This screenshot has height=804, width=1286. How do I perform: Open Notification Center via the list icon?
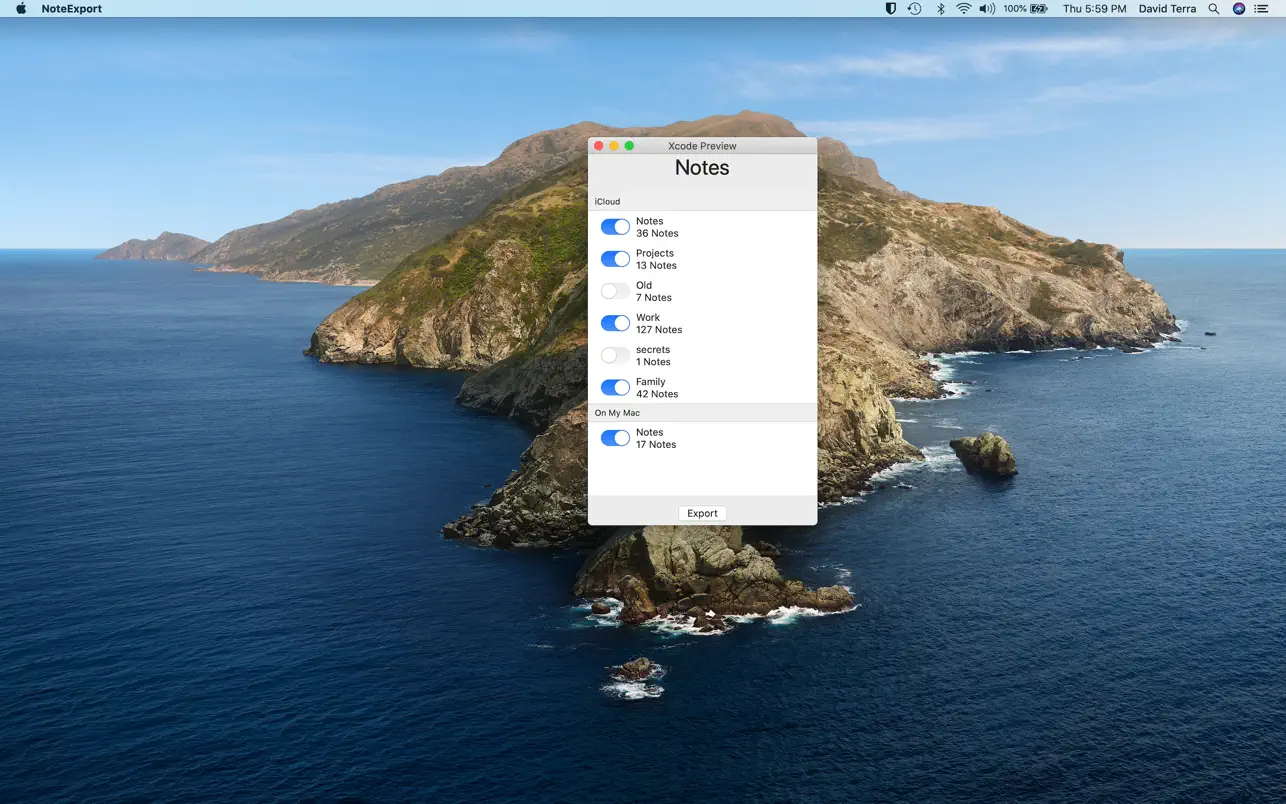point(1262,8)
